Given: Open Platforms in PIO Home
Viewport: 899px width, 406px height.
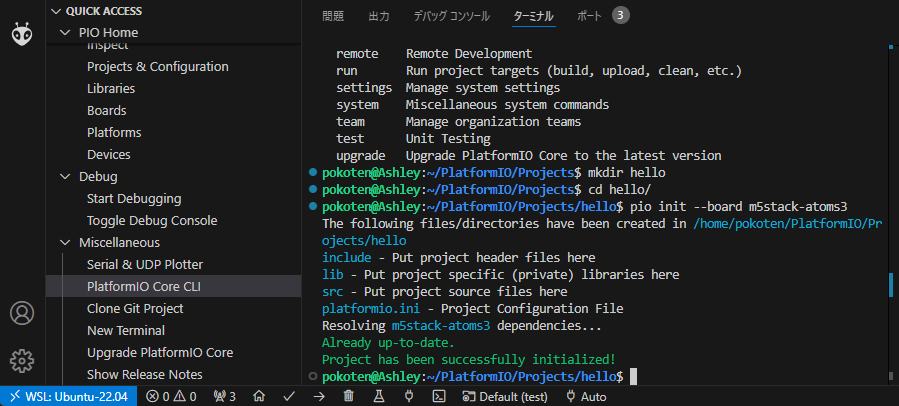Looking at the screenshot, I should 114,132.
